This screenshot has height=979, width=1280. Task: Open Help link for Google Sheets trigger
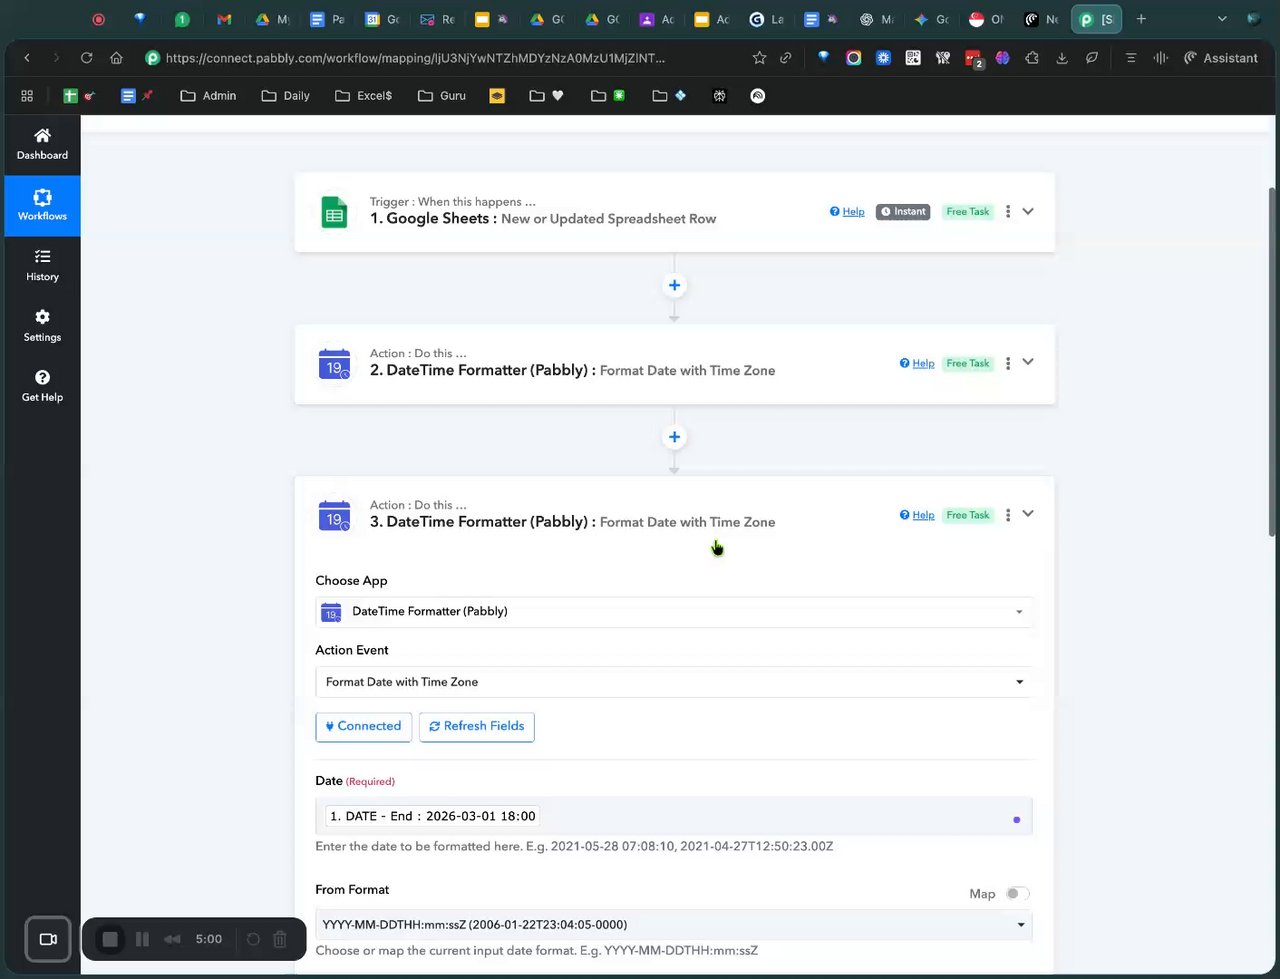coord(847,212)
